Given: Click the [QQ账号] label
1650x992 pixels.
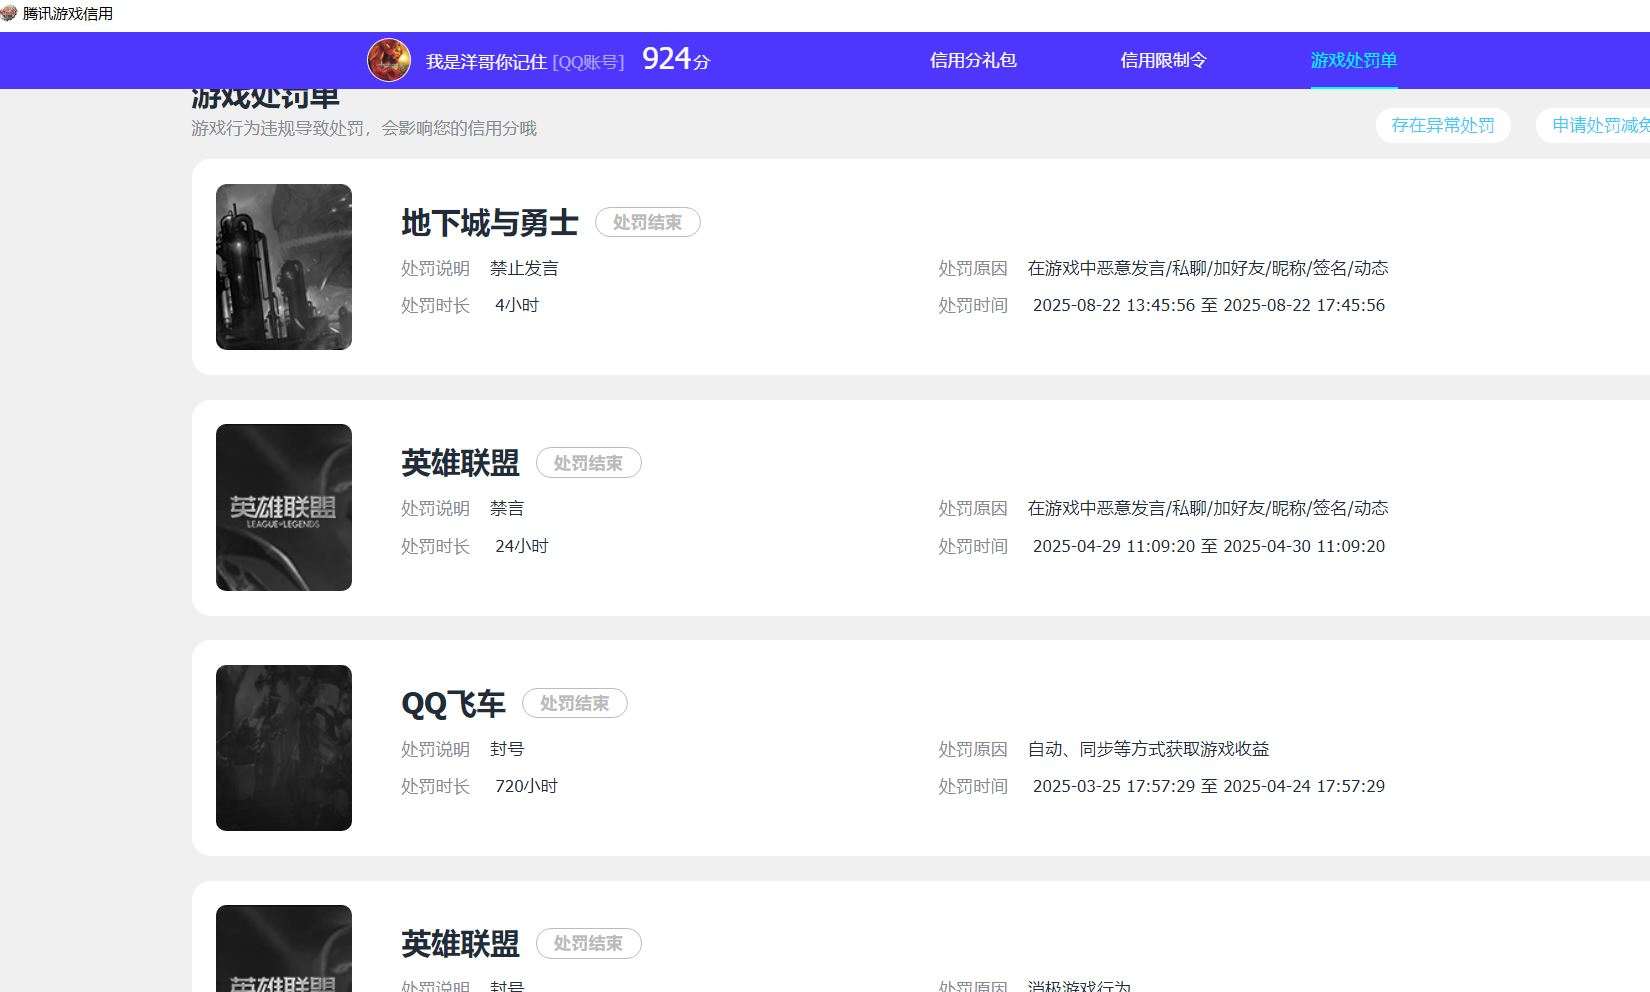Looking at the screenshot, I should pos(588,61).
